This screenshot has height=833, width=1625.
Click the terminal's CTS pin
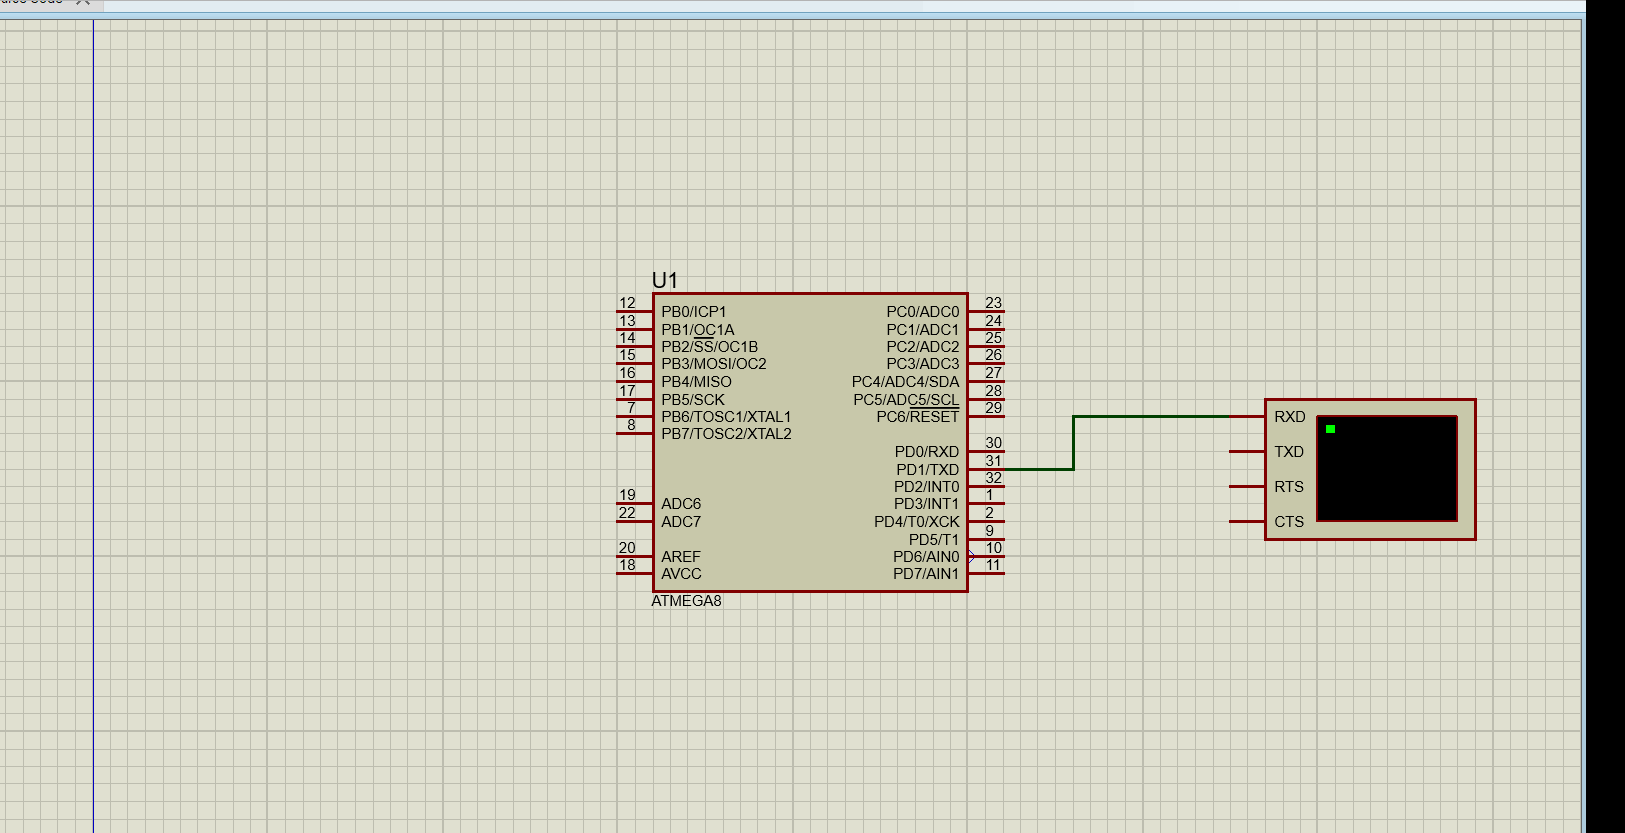[1247, 522]
